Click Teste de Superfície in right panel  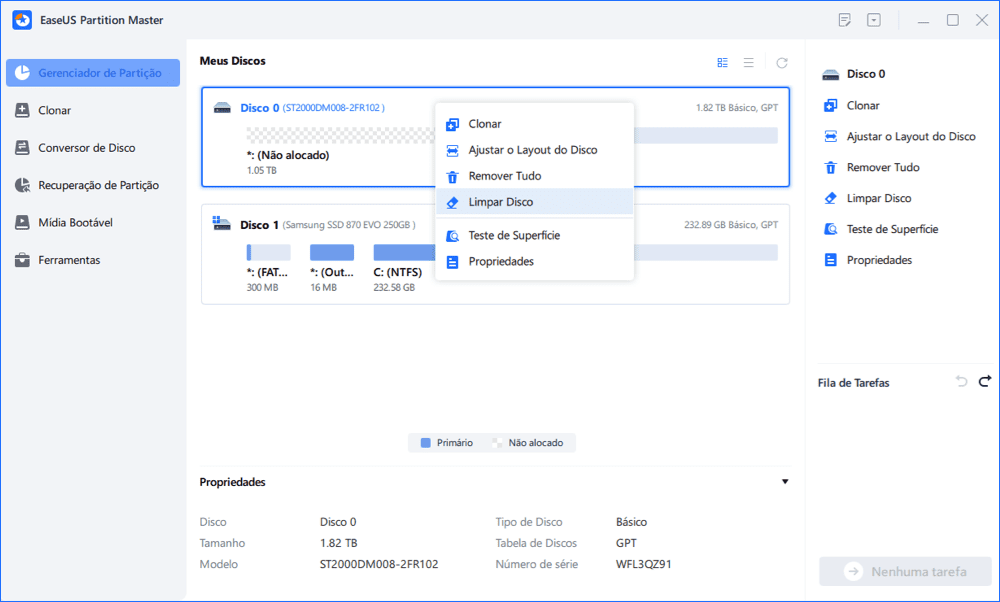click(x=892, y=229)
